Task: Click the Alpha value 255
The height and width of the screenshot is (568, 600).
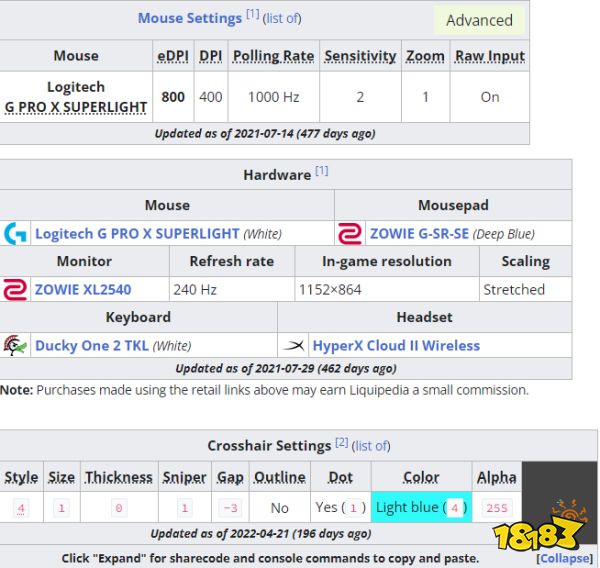Action: click(497, 508)
